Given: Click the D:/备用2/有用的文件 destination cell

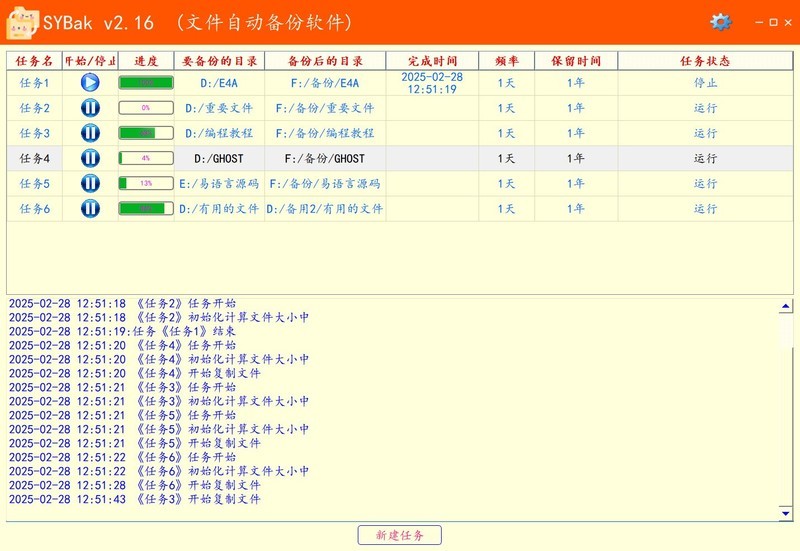Looking at the screenshot, I should coord(325,208).
